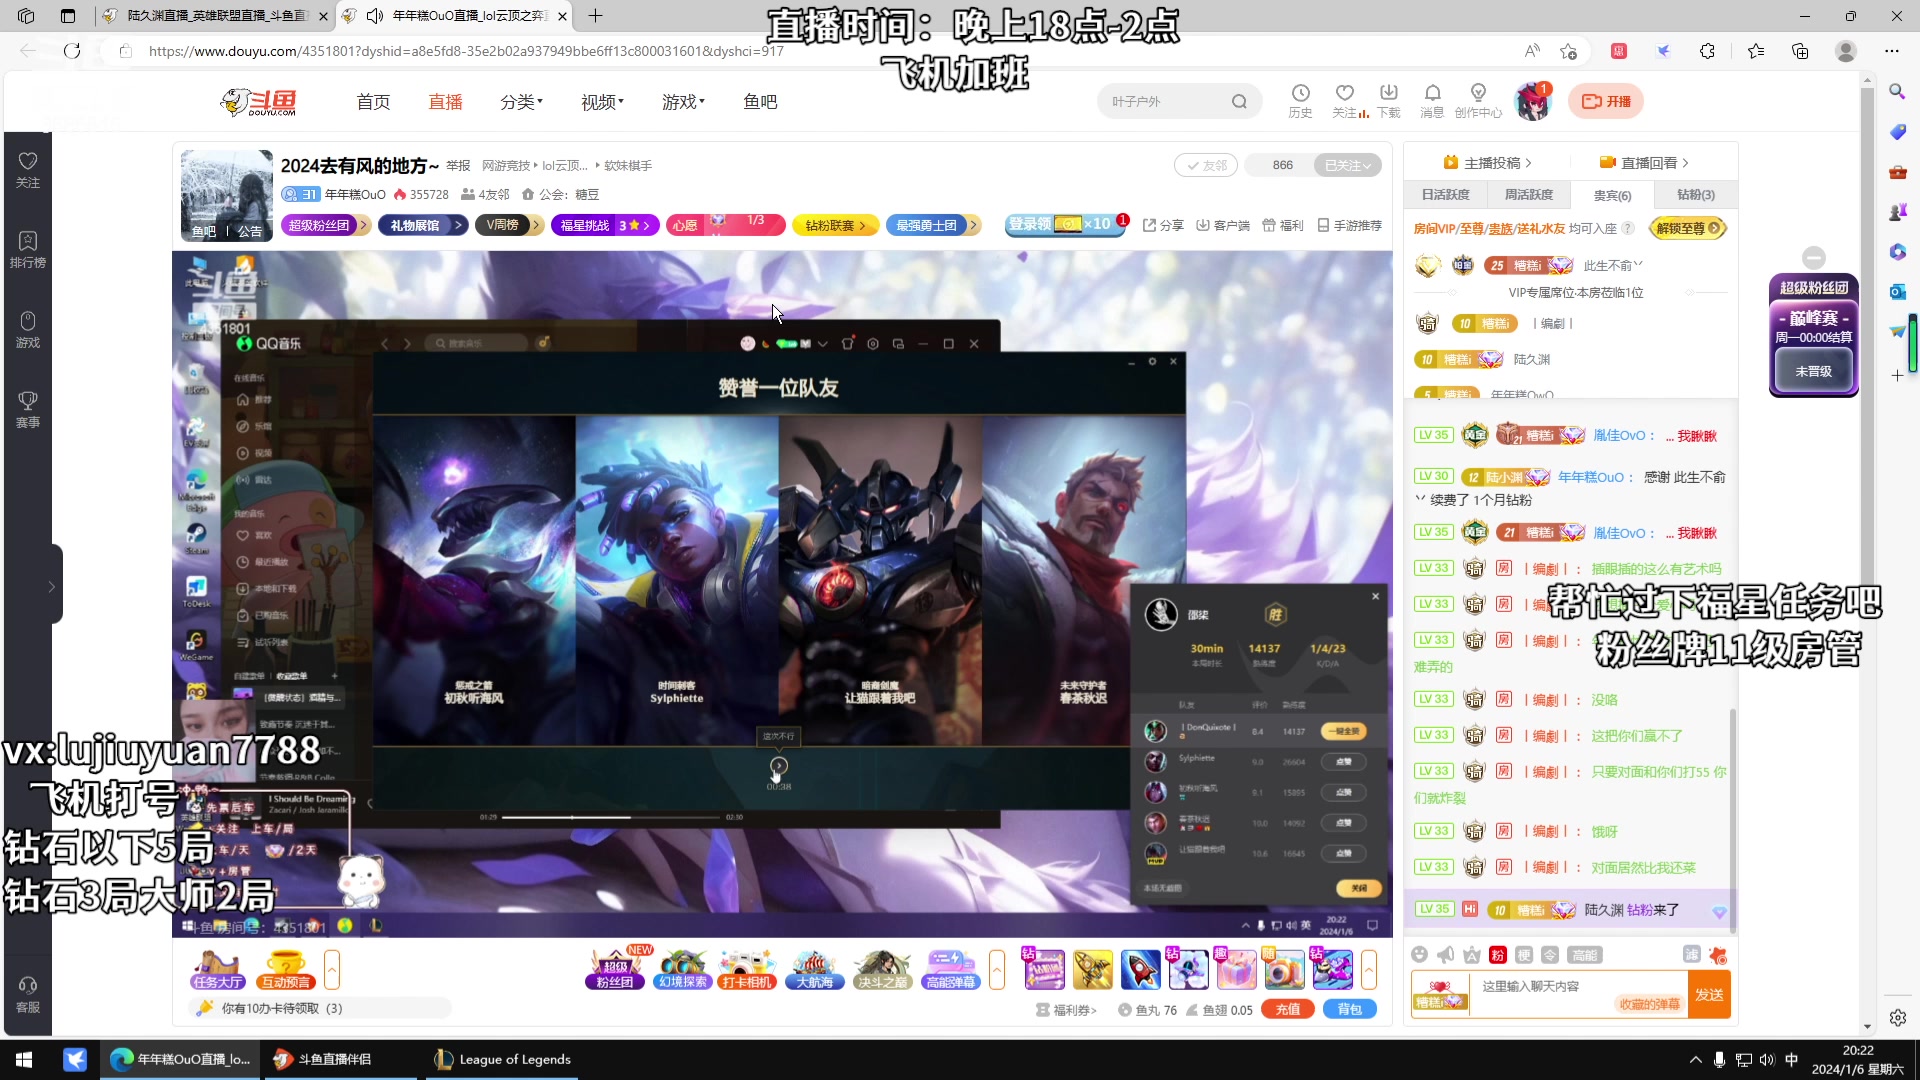Open 游戏 in left dark sidebar
This screenshot has width=1920, height=1080.
click(x=28, y=330)
